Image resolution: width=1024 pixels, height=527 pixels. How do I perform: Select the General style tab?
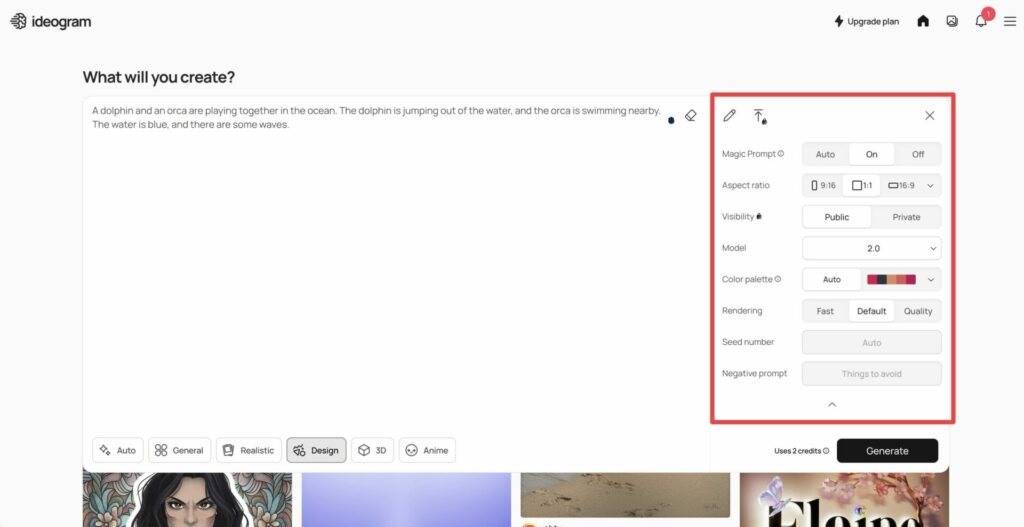180,450
